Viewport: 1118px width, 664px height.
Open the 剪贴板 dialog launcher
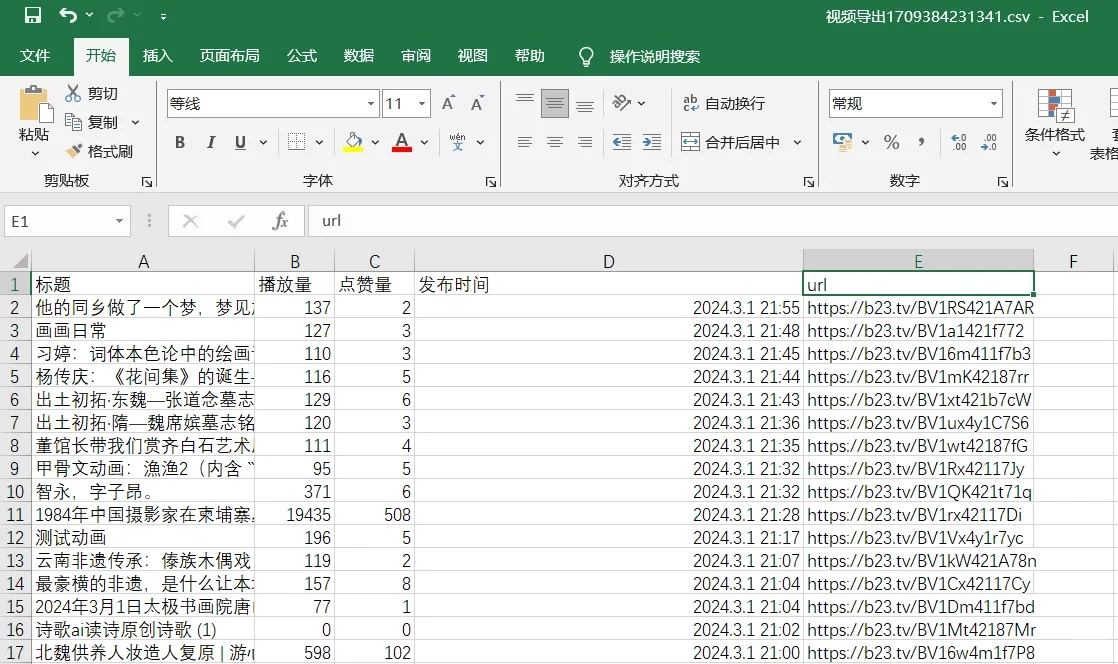pyautogui.click(x=147, y=182)
